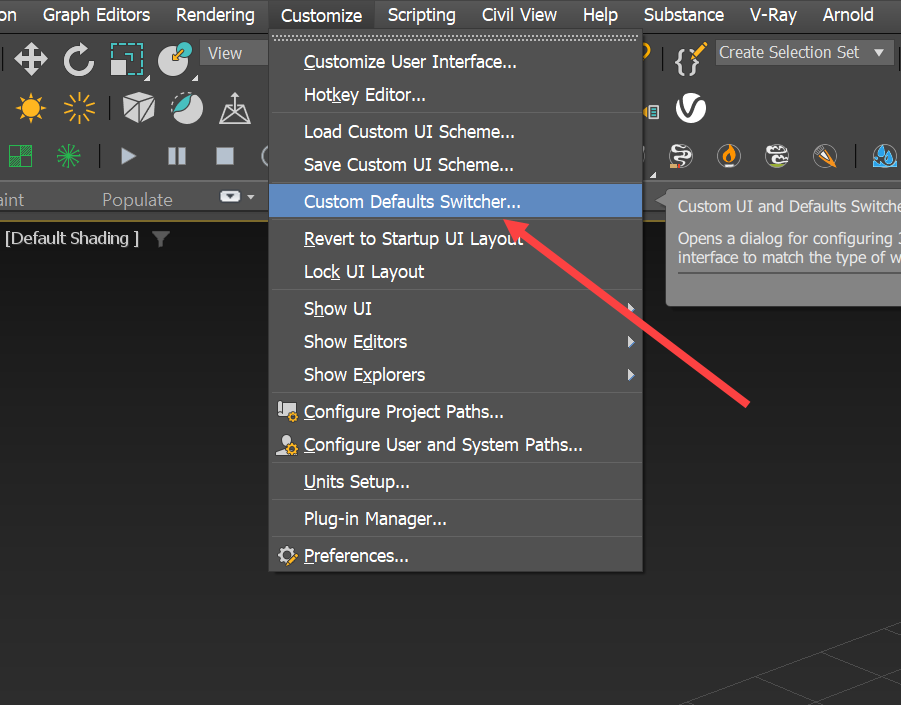Choose Customize User Interface
901x705 pixels.
coord(456,61)
